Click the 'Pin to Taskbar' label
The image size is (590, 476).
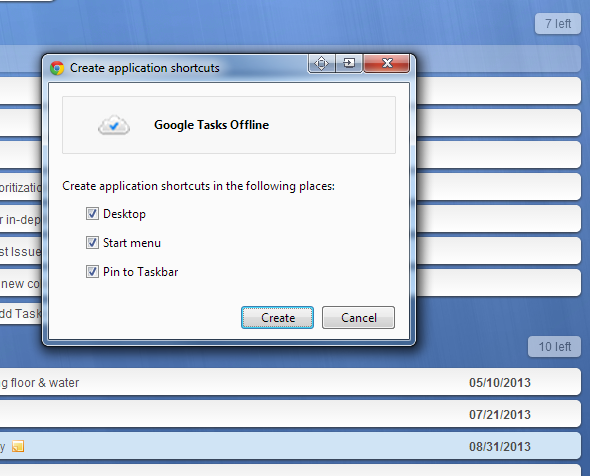pos(140,272)
